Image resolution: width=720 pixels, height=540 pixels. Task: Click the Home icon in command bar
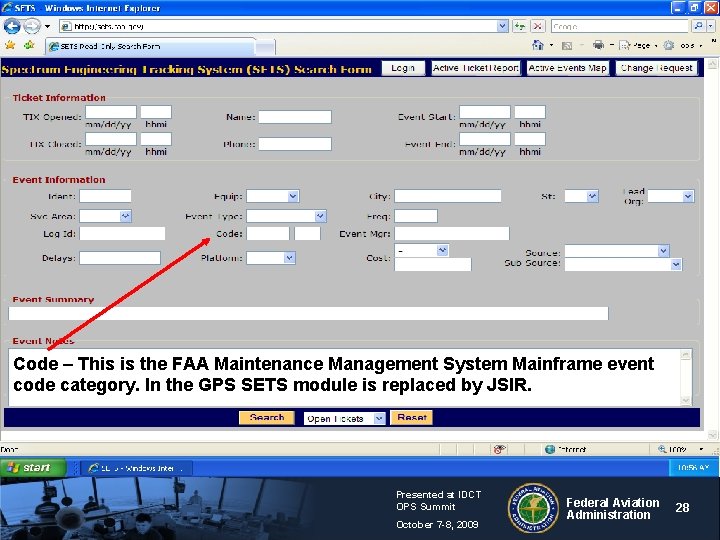[538, 45]
